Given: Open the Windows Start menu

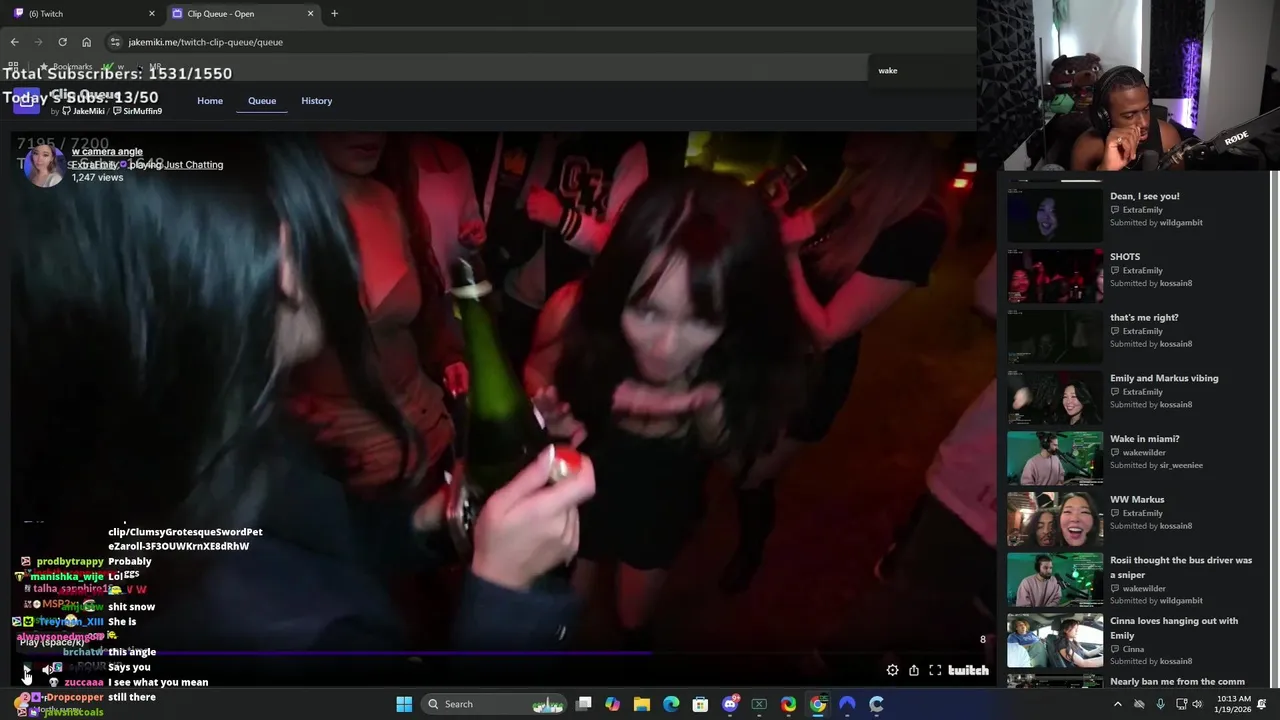Looking at the screenshot, I should (x=404, y=704).
